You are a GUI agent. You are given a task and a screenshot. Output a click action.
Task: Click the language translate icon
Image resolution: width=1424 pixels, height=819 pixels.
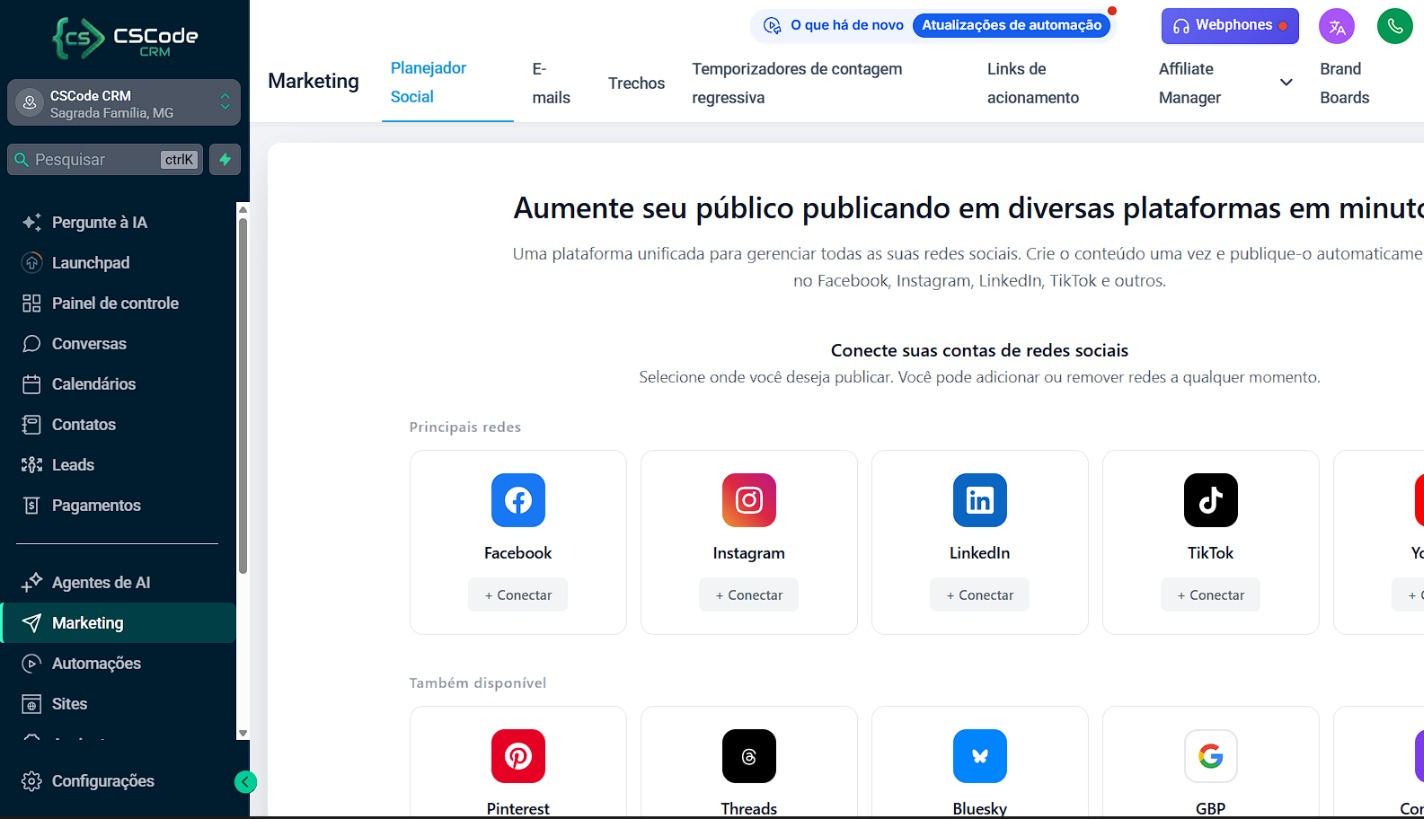point(1337,26)
